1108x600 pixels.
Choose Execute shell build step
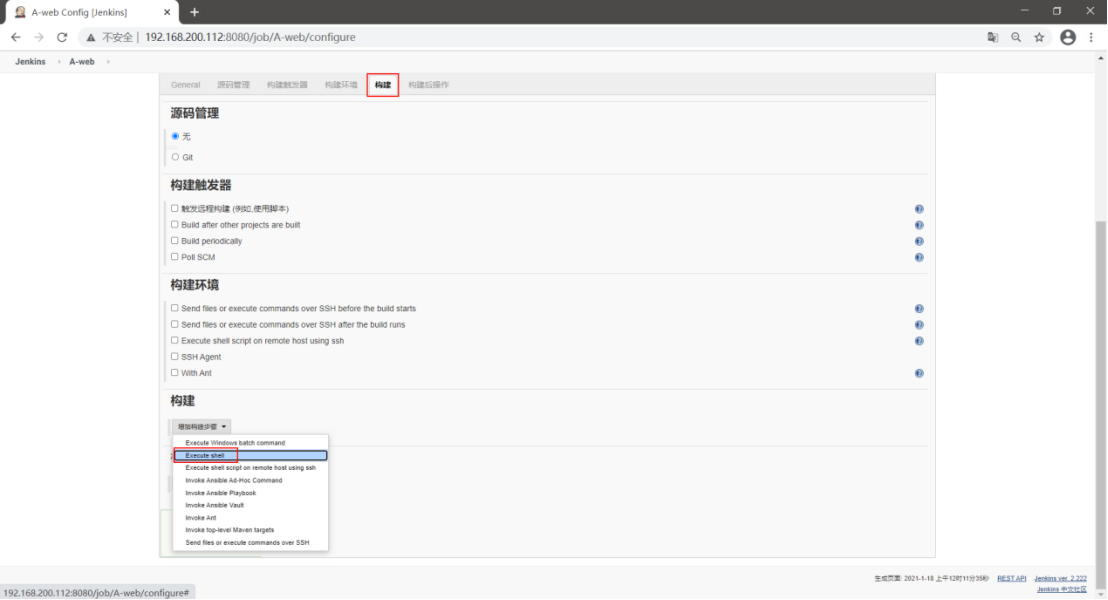point(250,456)
